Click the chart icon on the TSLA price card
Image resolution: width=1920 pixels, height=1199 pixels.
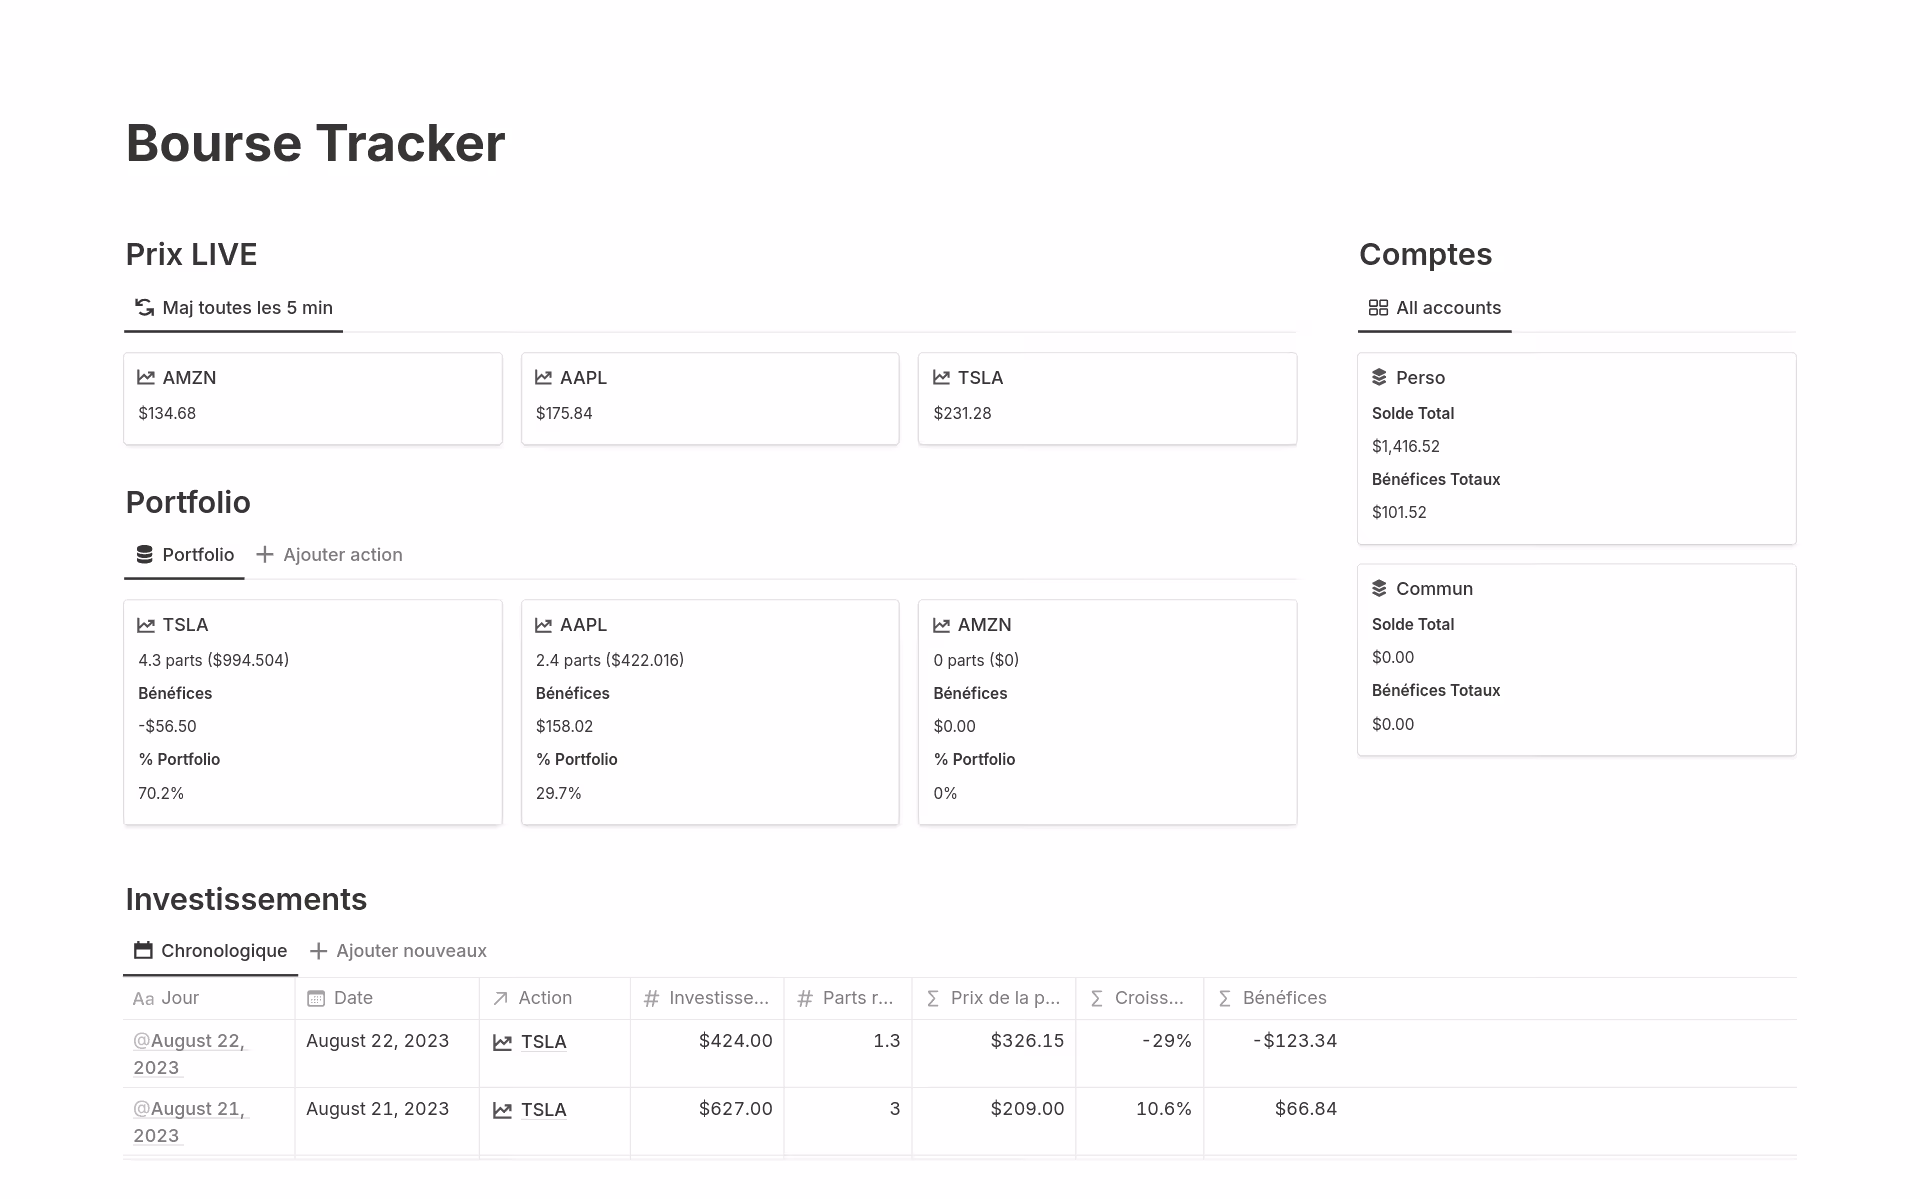click(940, 377)
